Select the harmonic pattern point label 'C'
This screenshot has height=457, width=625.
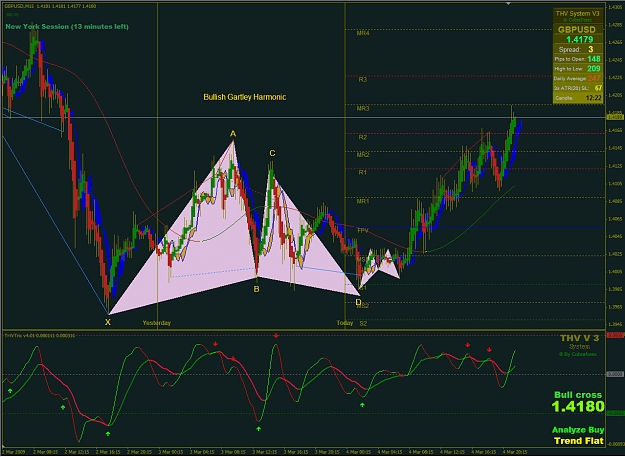coord(272,153)
